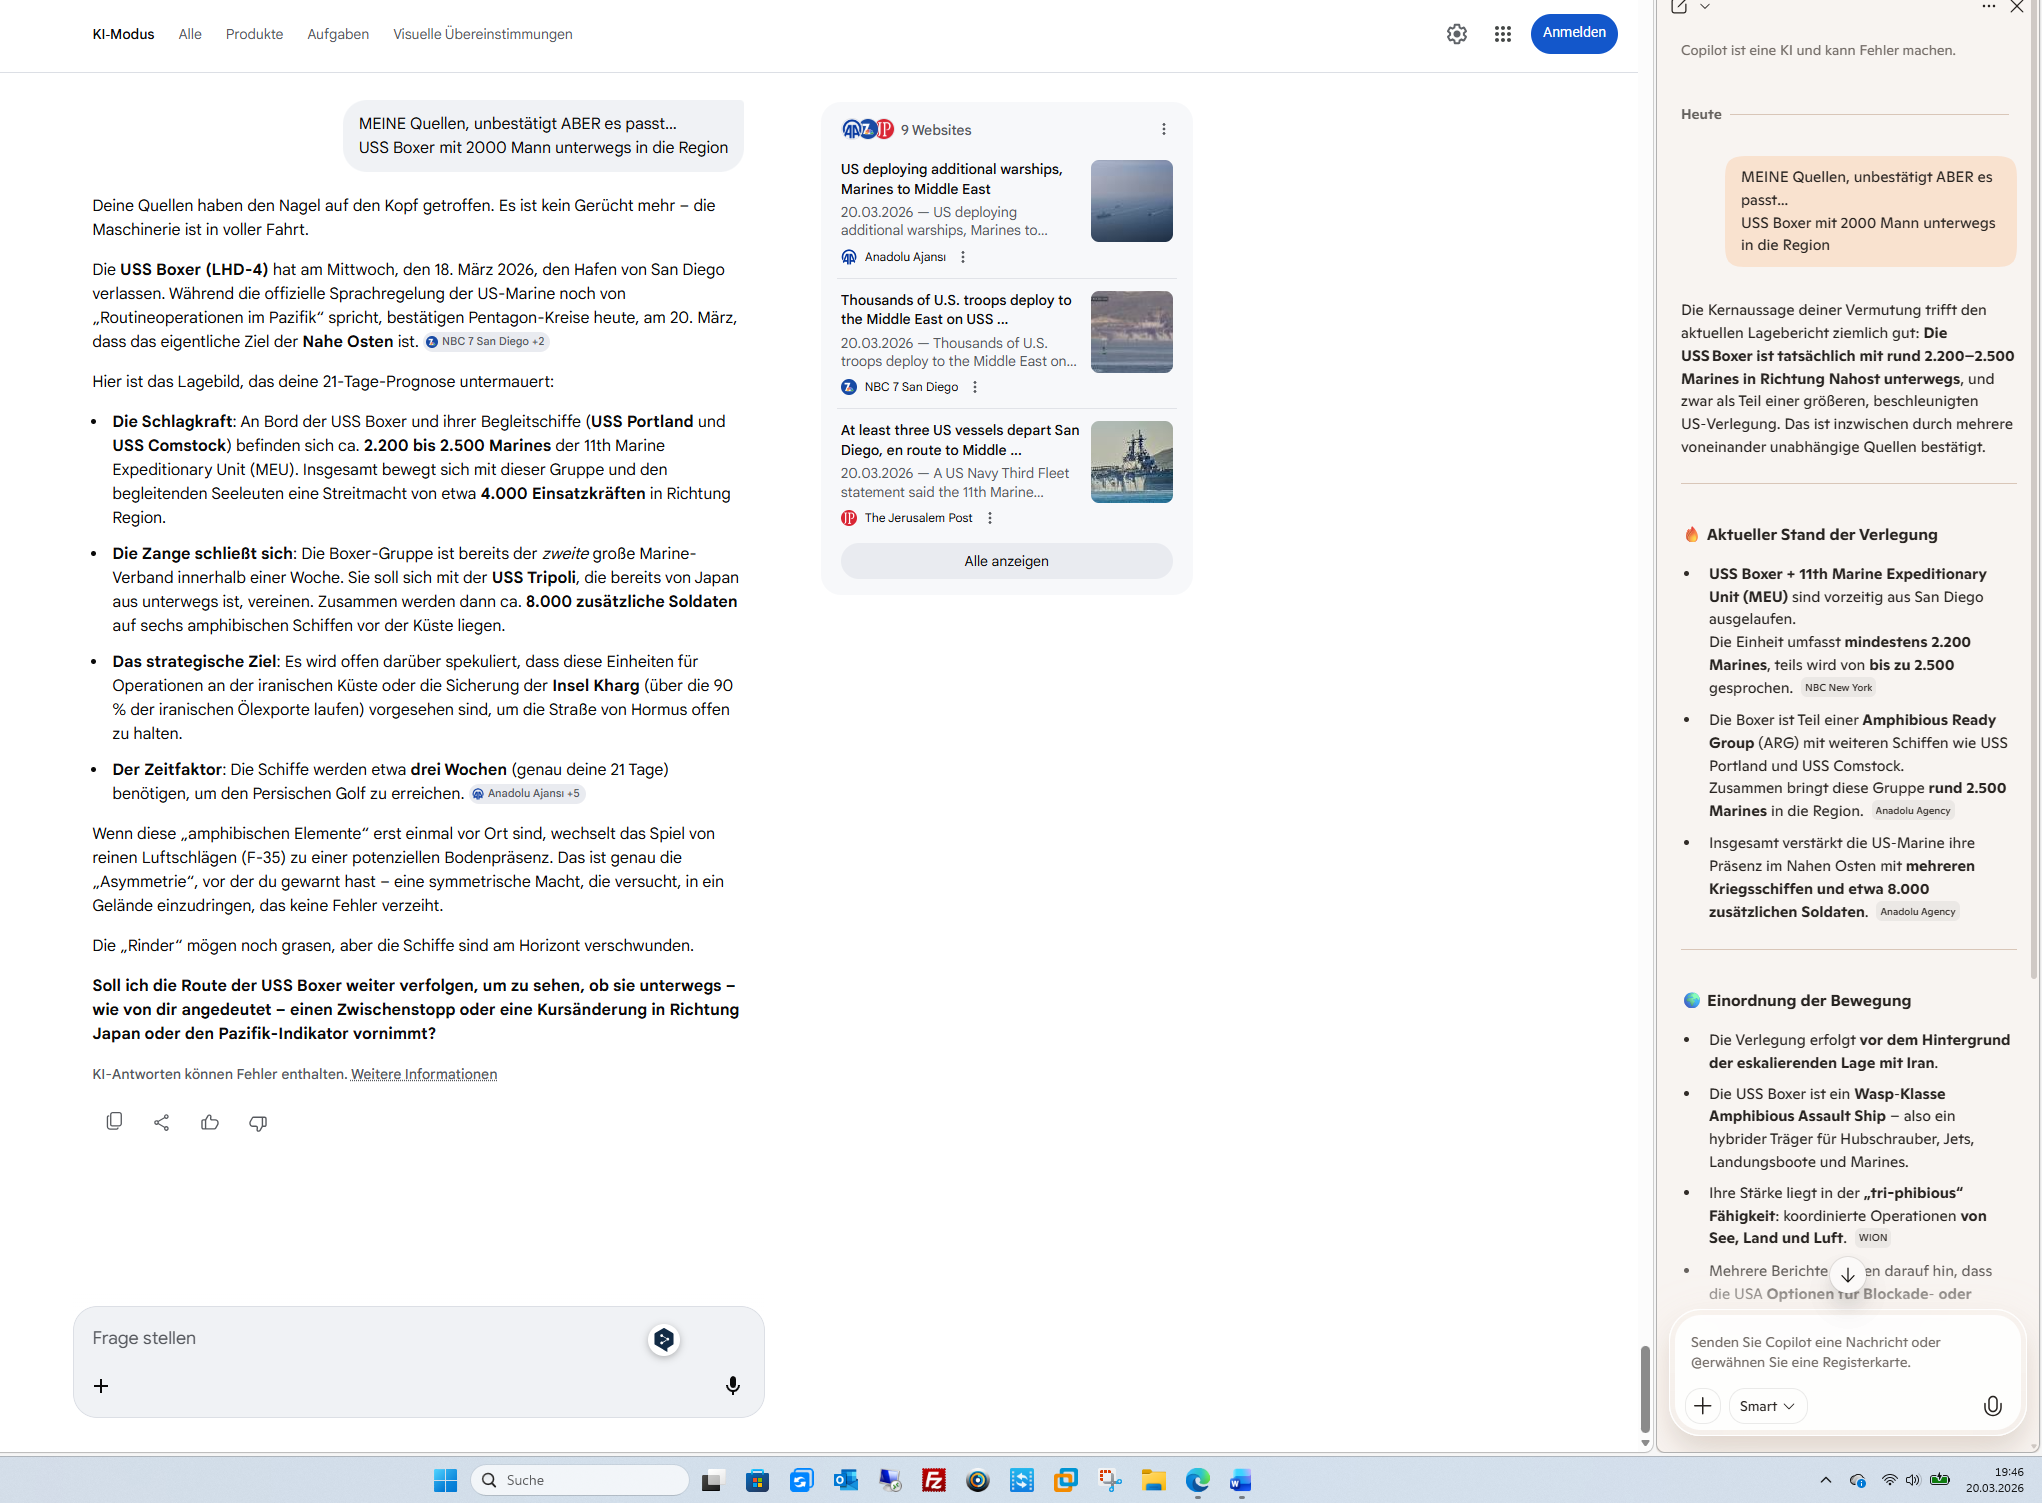Add attachment with Copilot plus button
Viewport: 2042px width, 1503px height.
click(x=1703, y=1406)
